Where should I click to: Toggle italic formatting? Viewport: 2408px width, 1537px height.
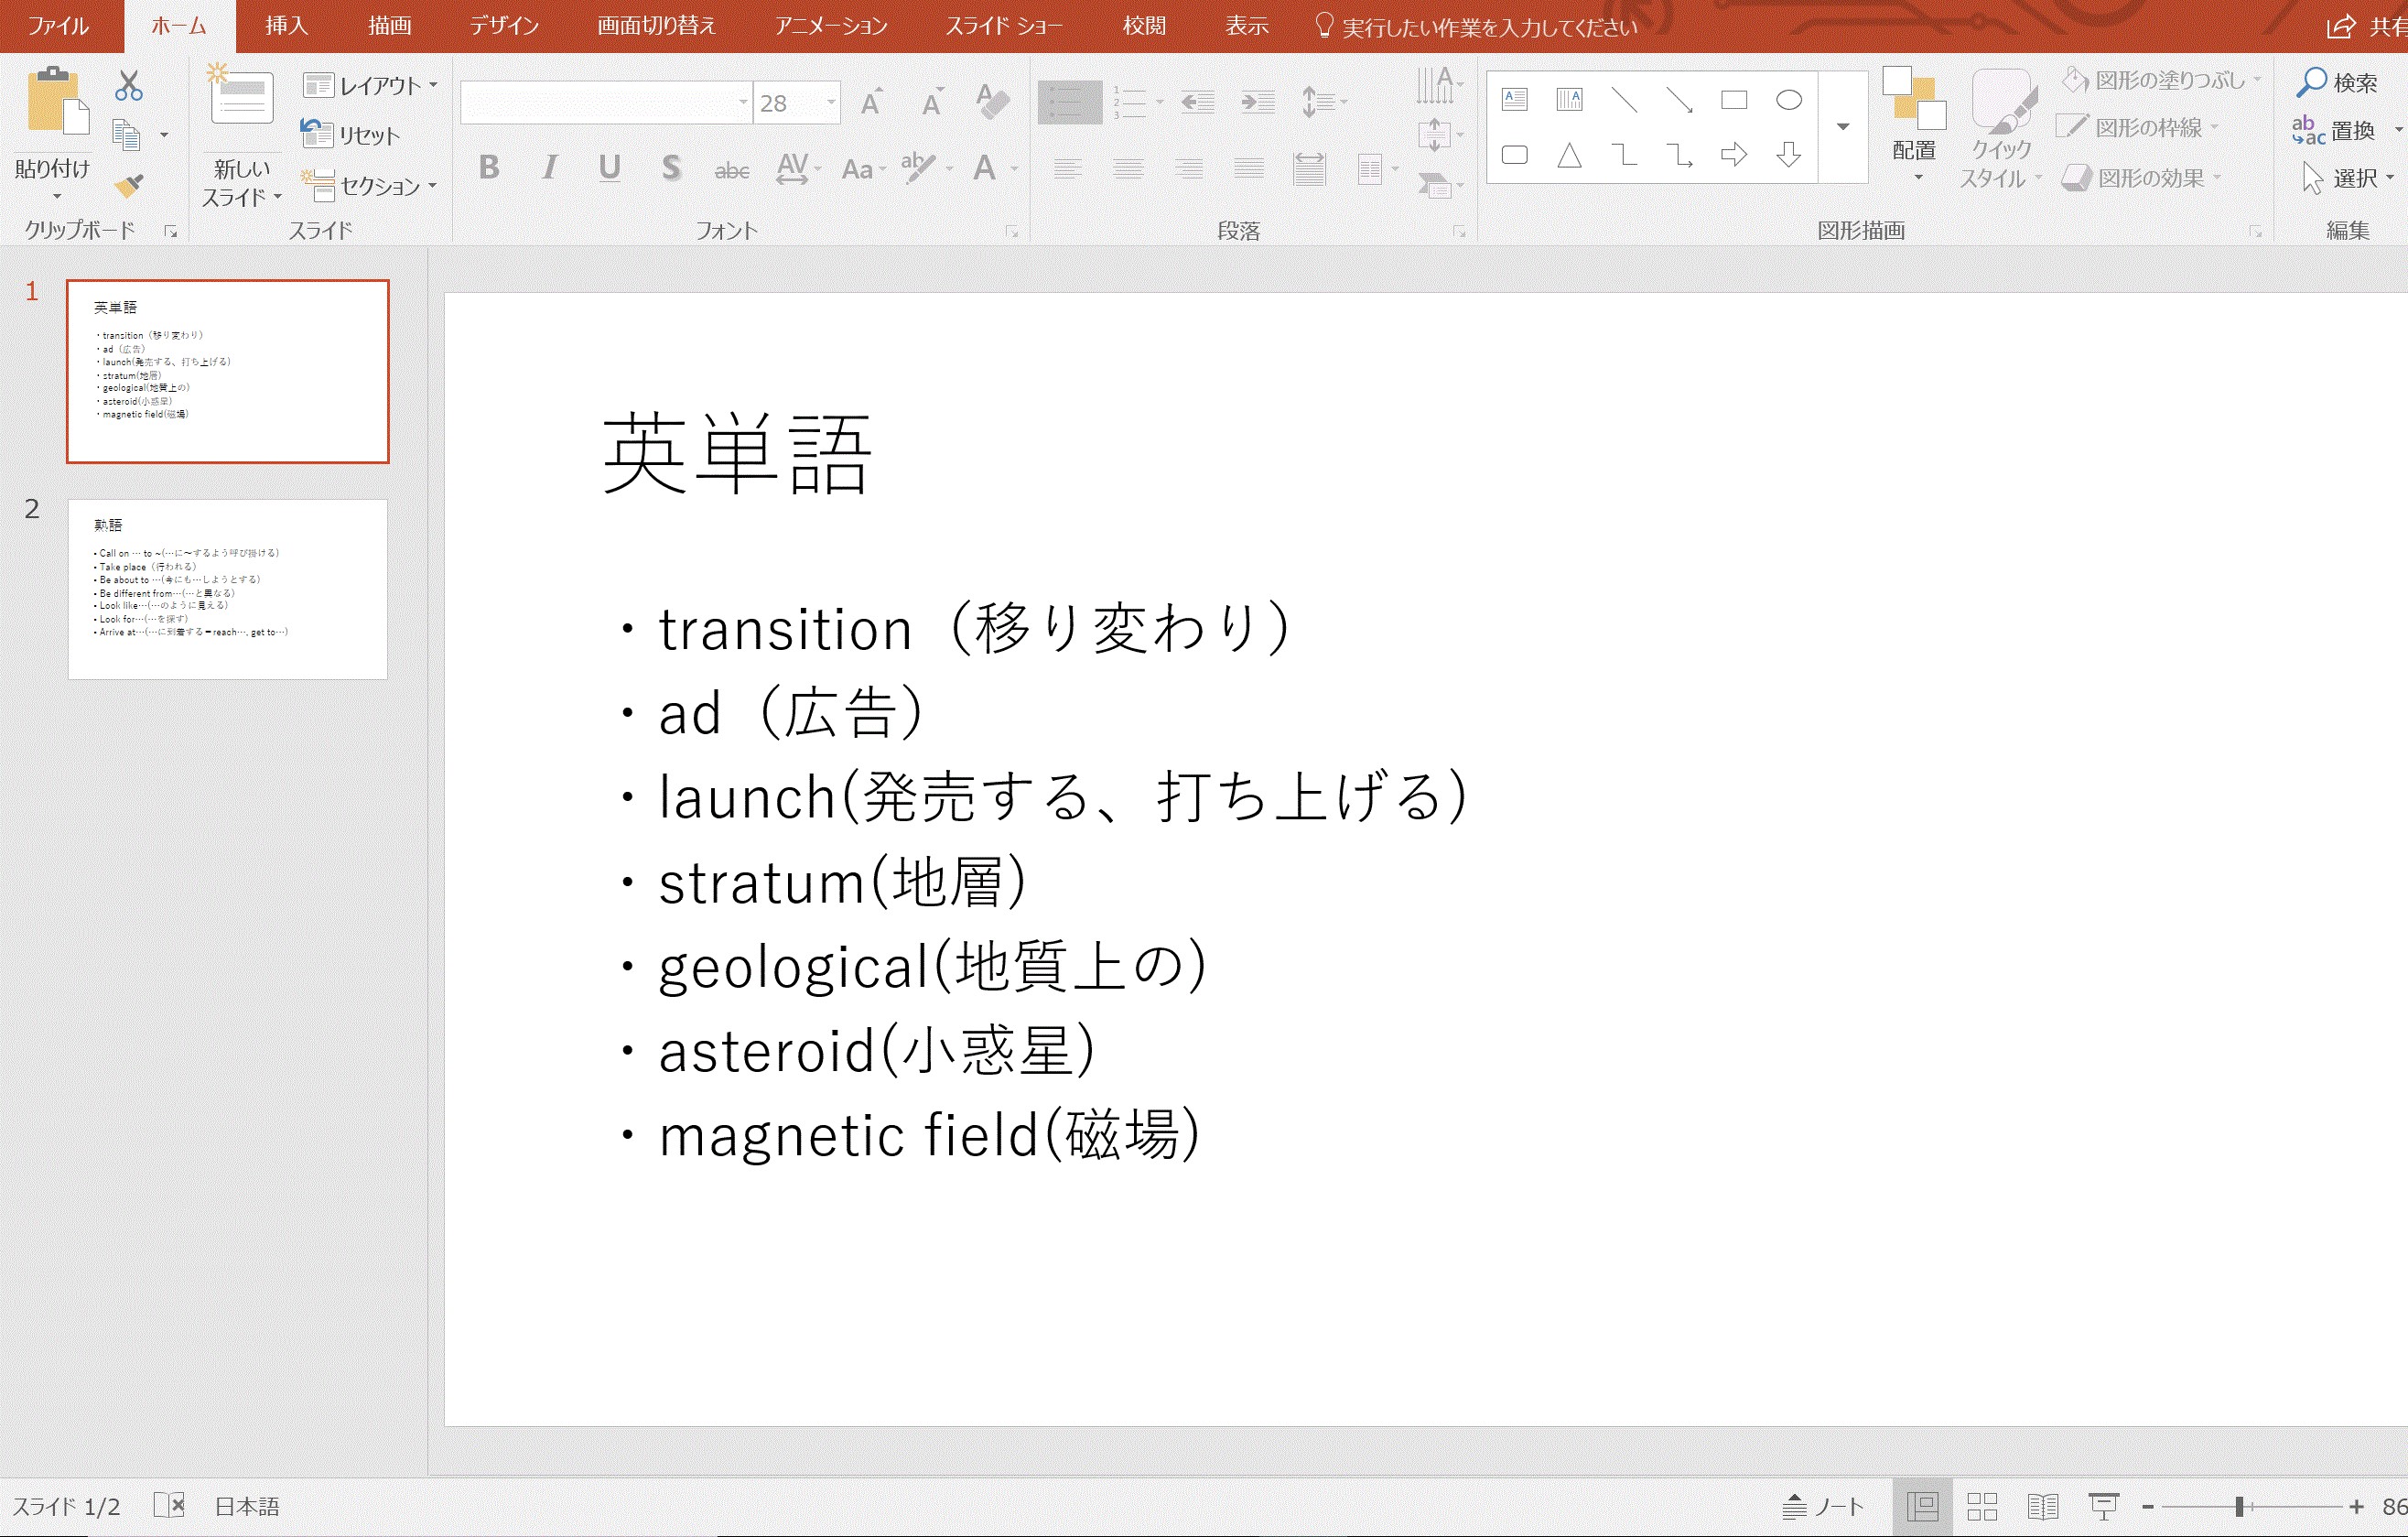click(x=549, y=168)
